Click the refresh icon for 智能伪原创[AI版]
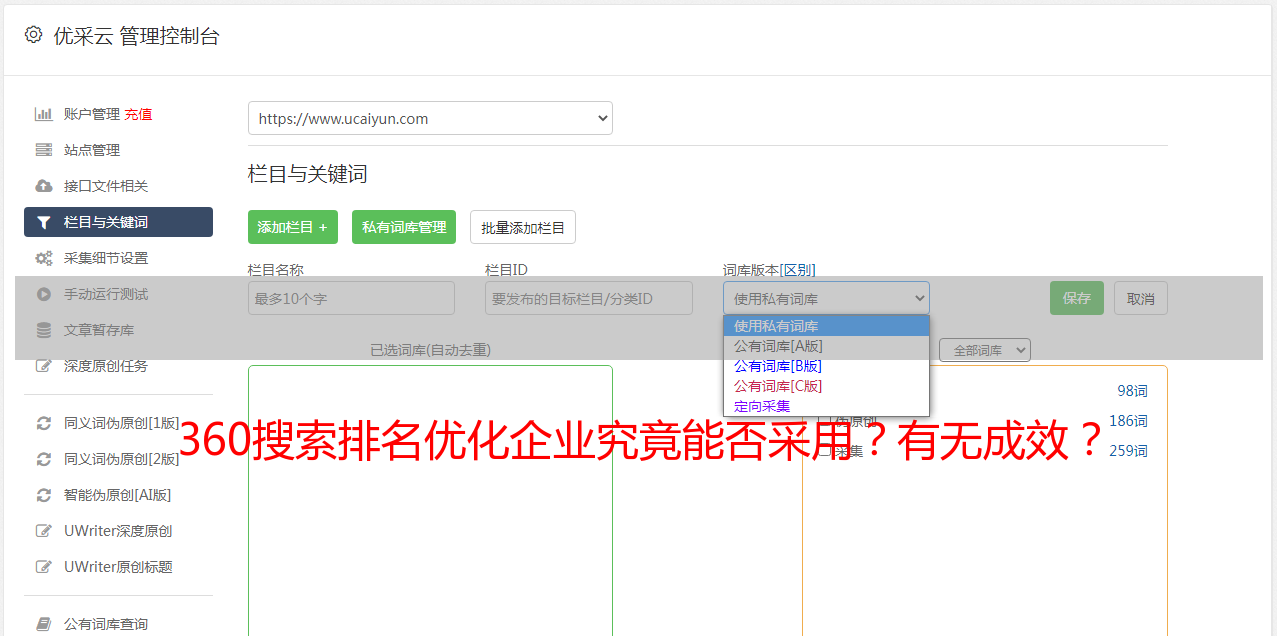The height and width of the screenshot is (636, 1277). point(43,495)
